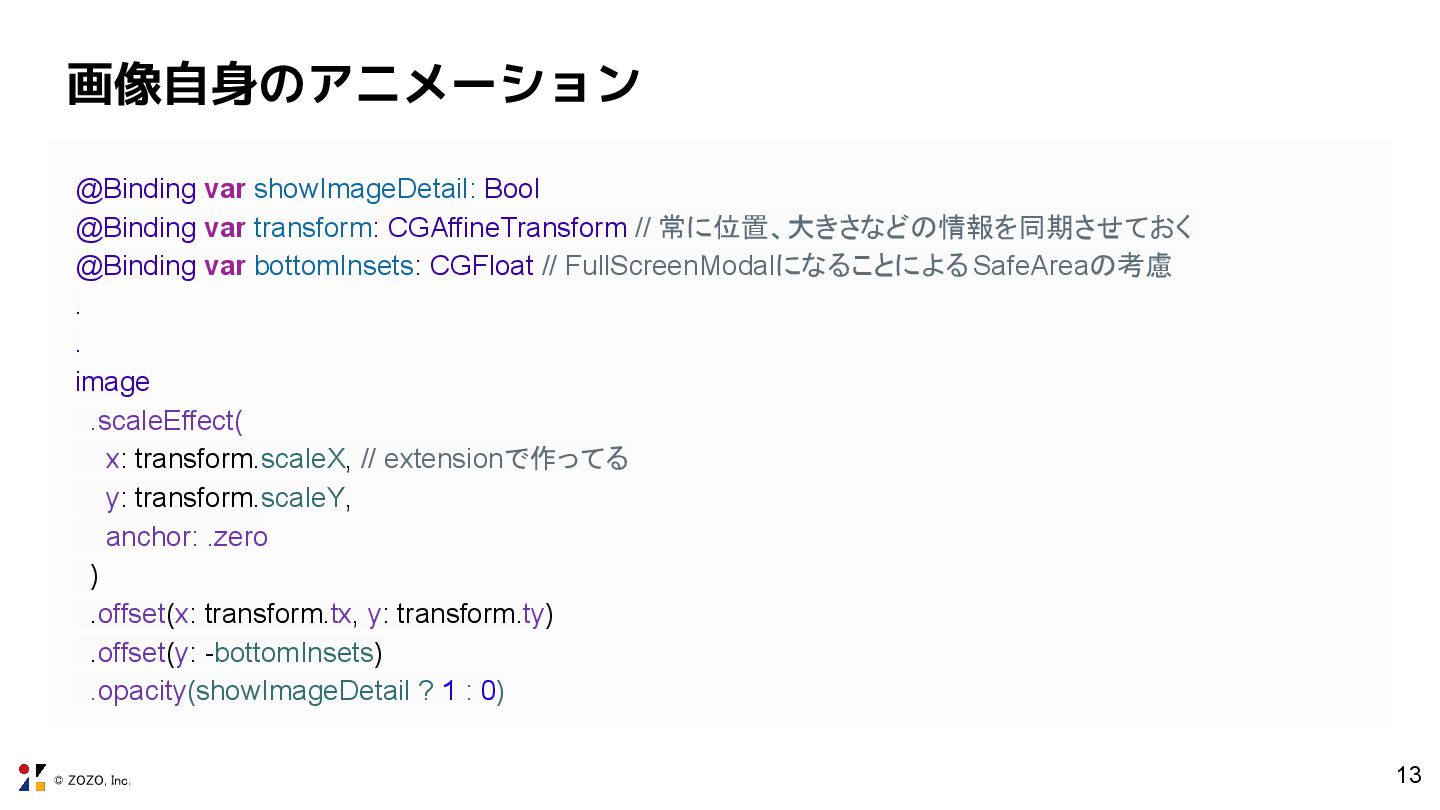Viewport: 1440px width, 810px height.
Task: Click the .scaleEffect( modifier
Action: 166,421
